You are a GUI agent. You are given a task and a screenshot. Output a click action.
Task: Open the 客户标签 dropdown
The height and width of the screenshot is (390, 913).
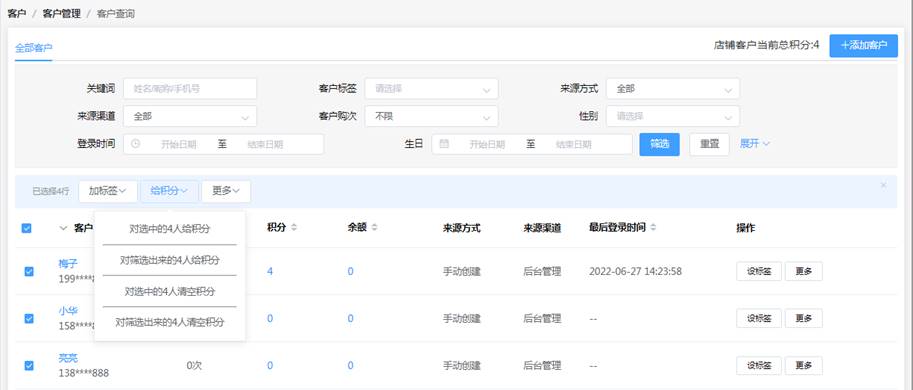[431, 89]
